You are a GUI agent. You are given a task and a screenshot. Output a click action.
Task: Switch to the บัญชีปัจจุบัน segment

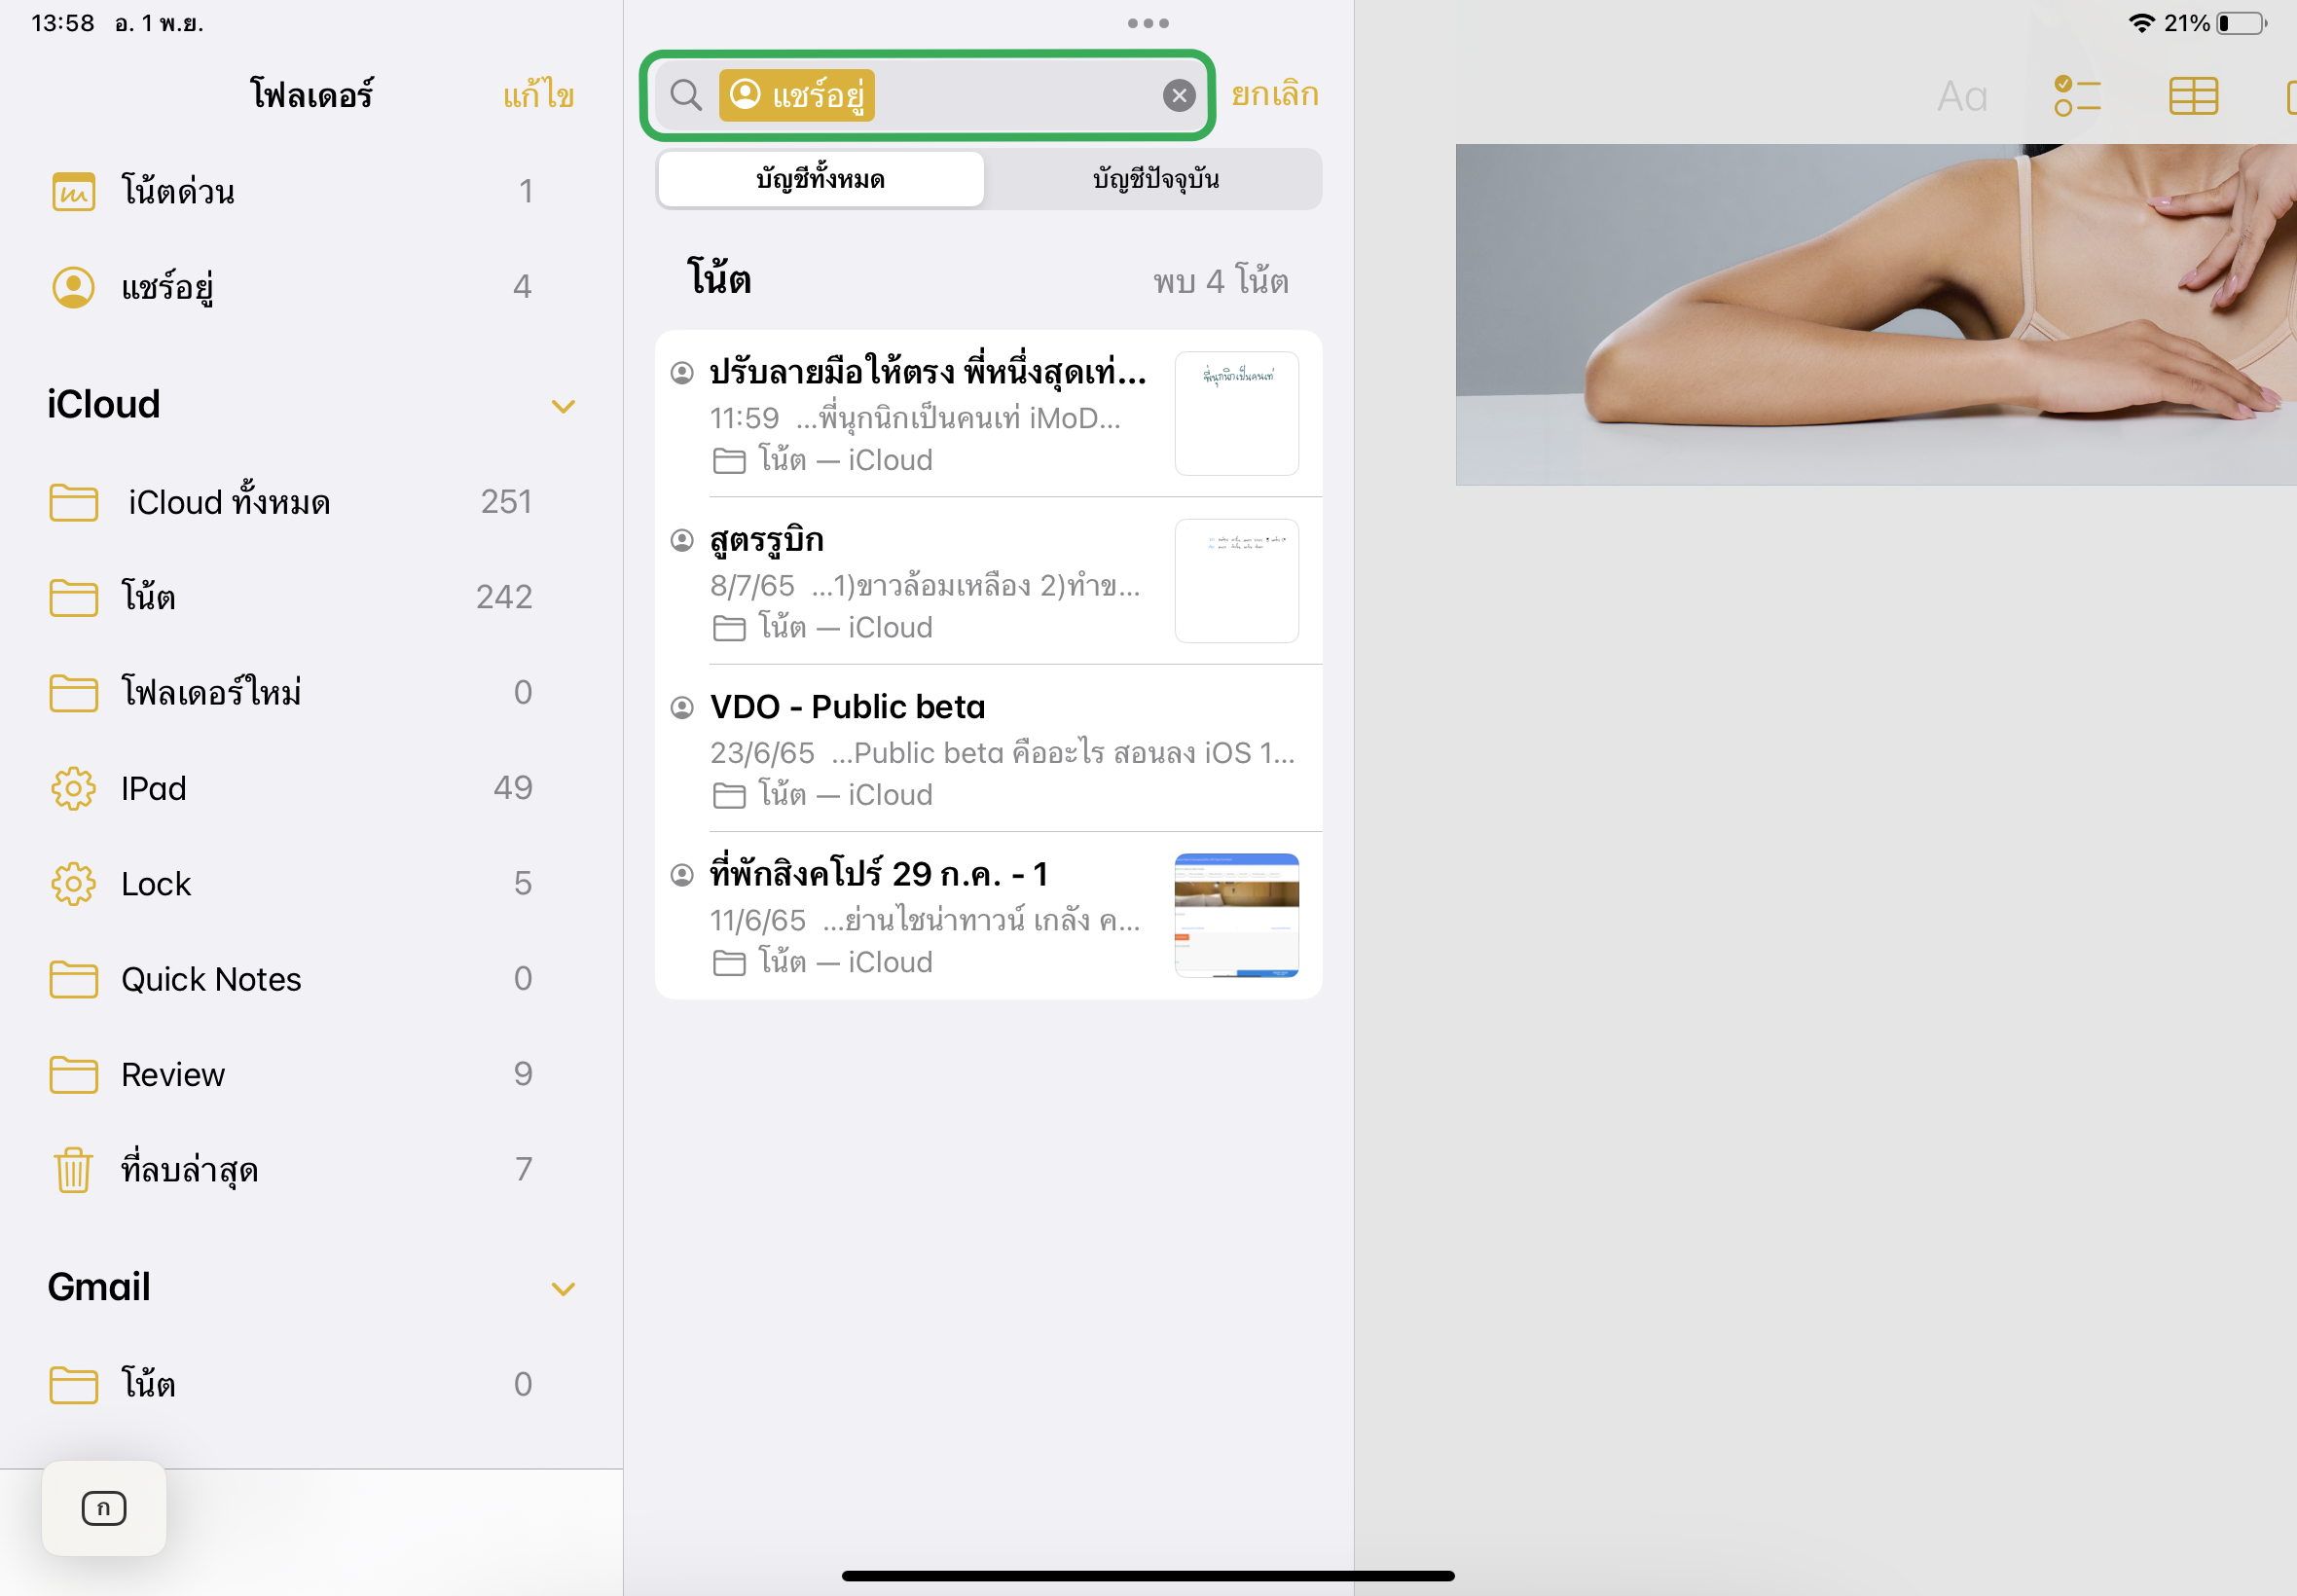pyautogui.click(x=1155, y=179)
